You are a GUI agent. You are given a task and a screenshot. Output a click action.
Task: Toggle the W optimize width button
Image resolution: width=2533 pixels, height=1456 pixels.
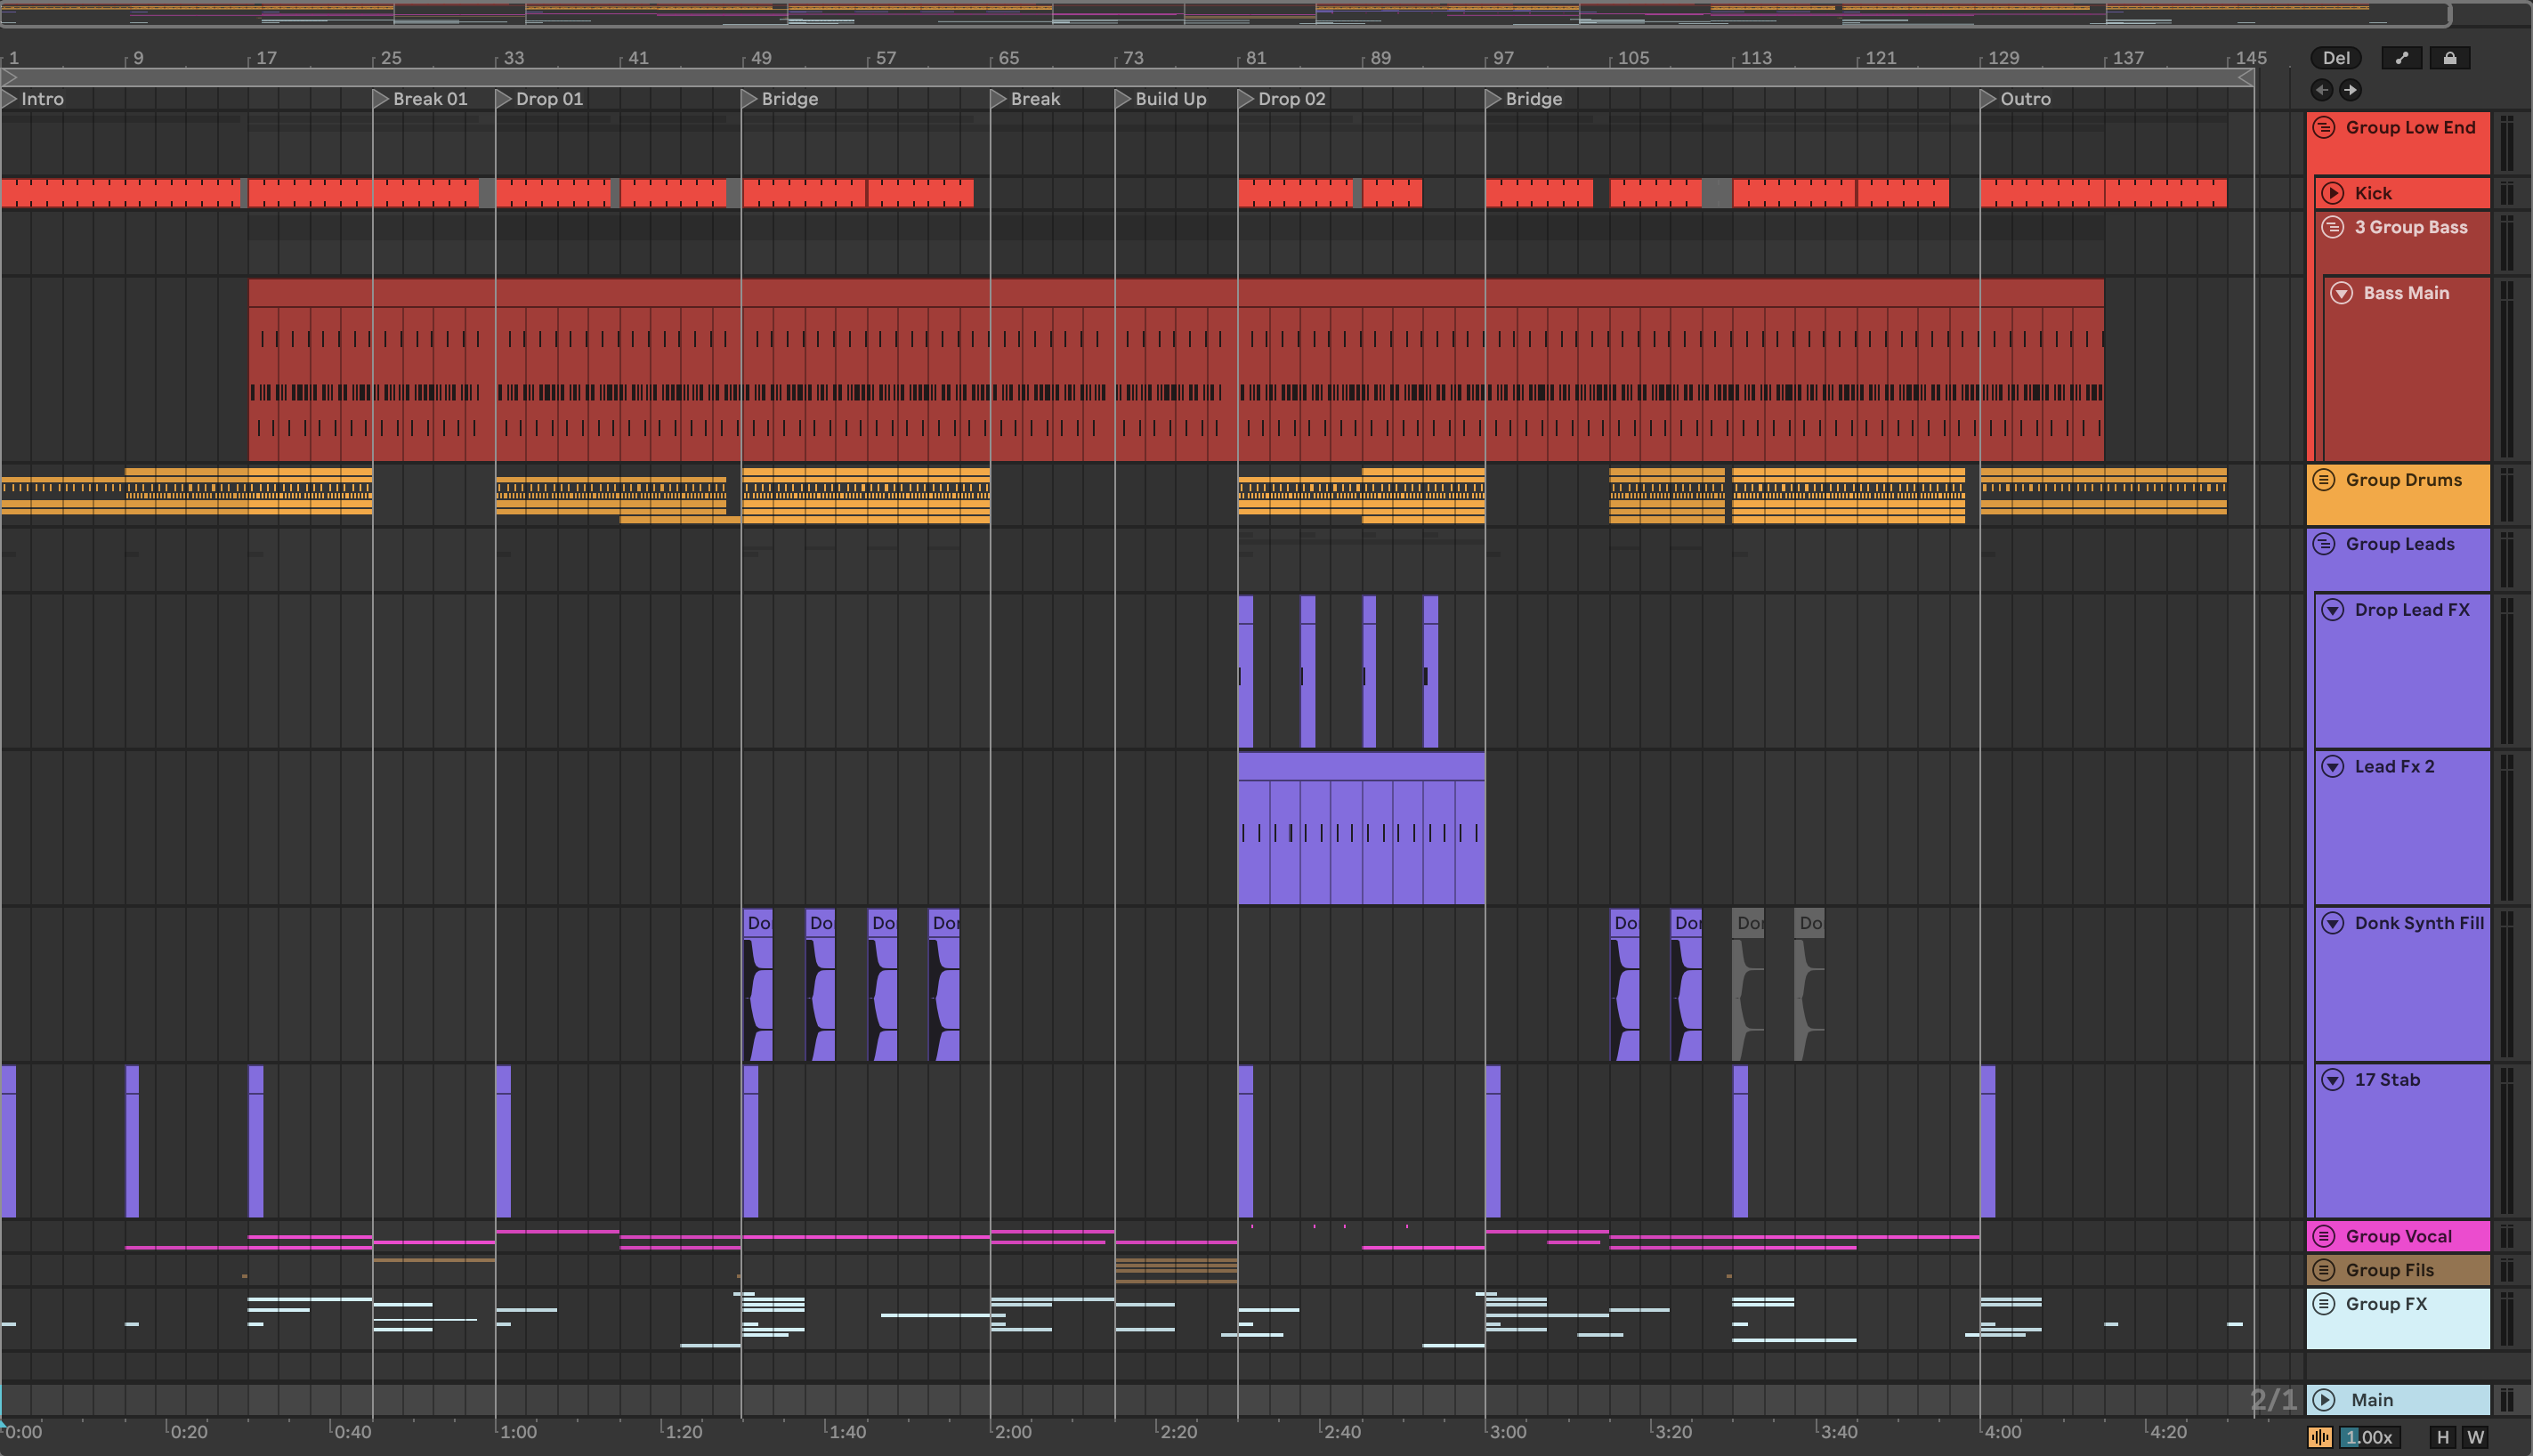point(2475,1437)
